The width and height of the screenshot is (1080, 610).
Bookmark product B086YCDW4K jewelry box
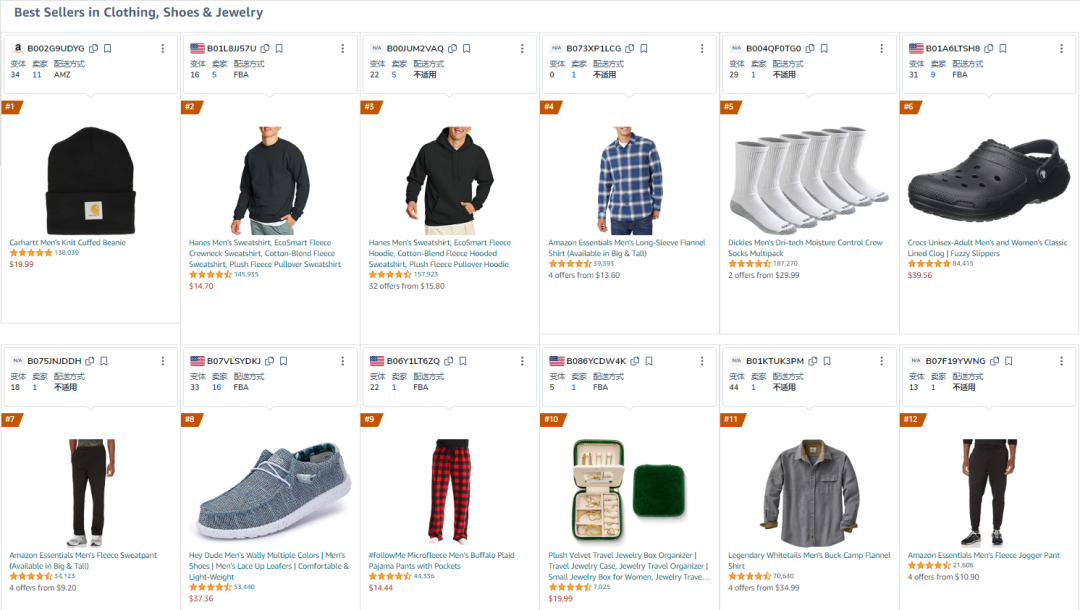coord(649,361)
